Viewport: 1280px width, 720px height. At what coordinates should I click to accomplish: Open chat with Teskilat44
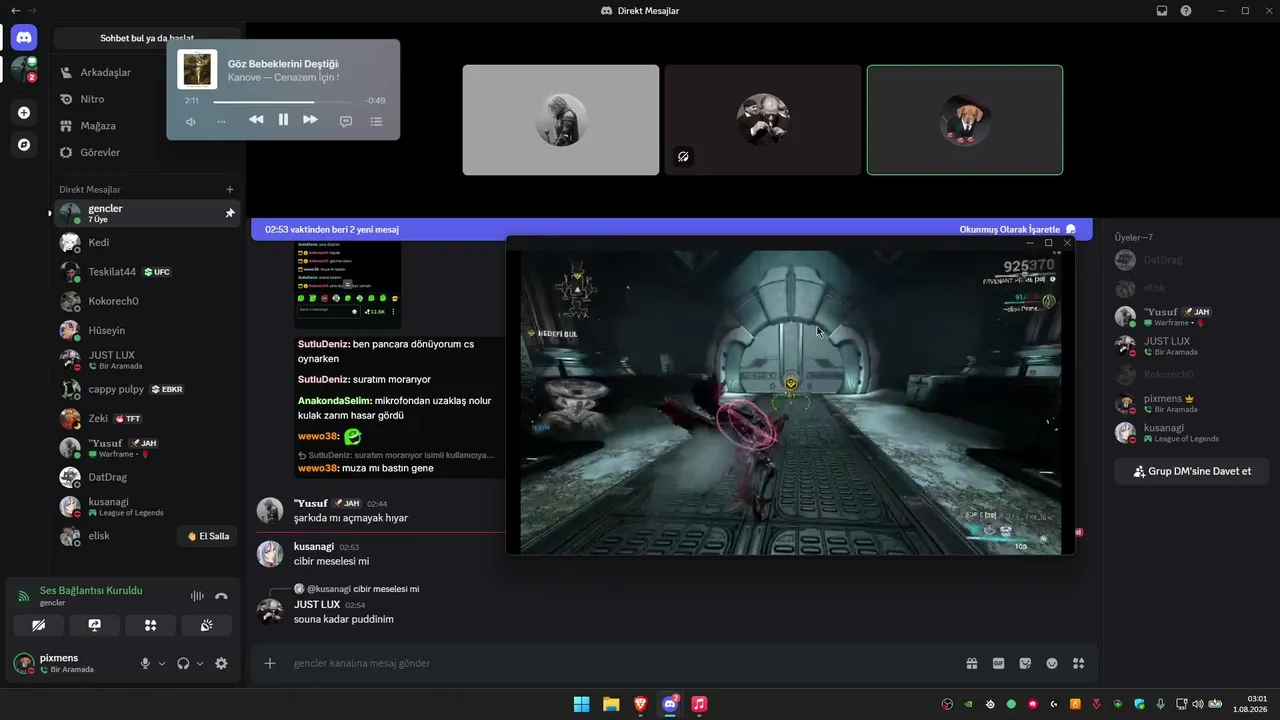pos(148,272)
